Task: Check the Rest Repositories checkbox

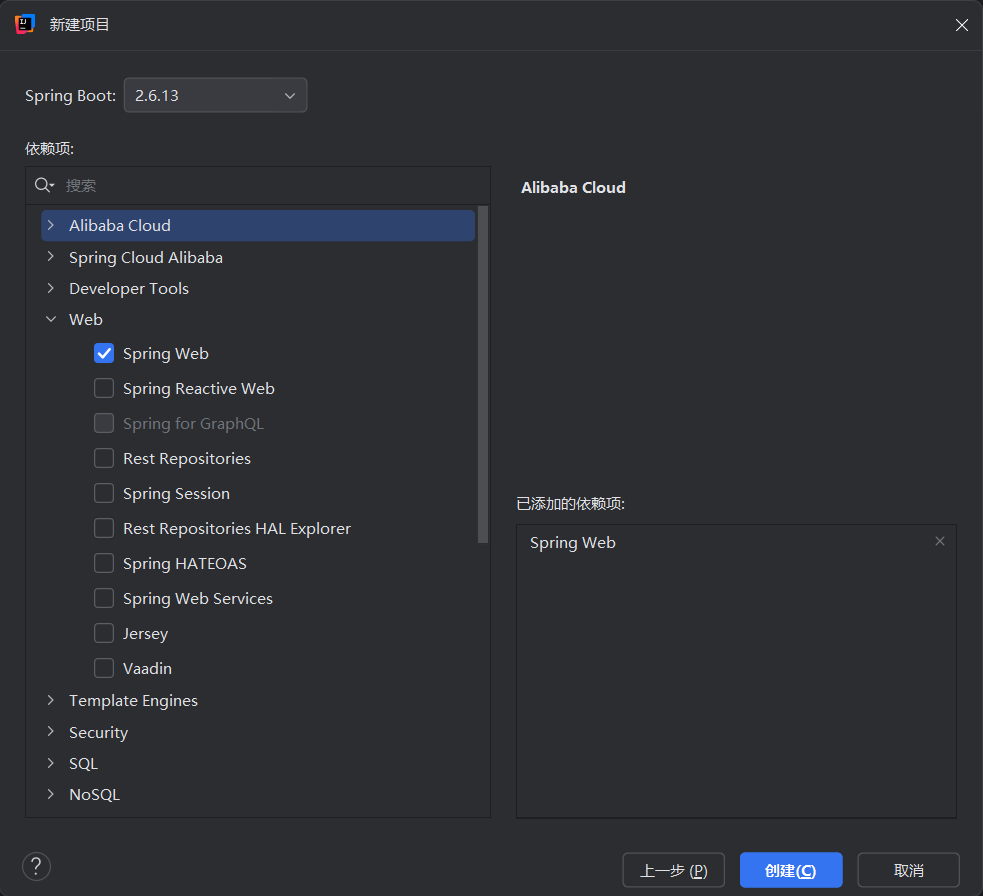Action: point(104,458)
